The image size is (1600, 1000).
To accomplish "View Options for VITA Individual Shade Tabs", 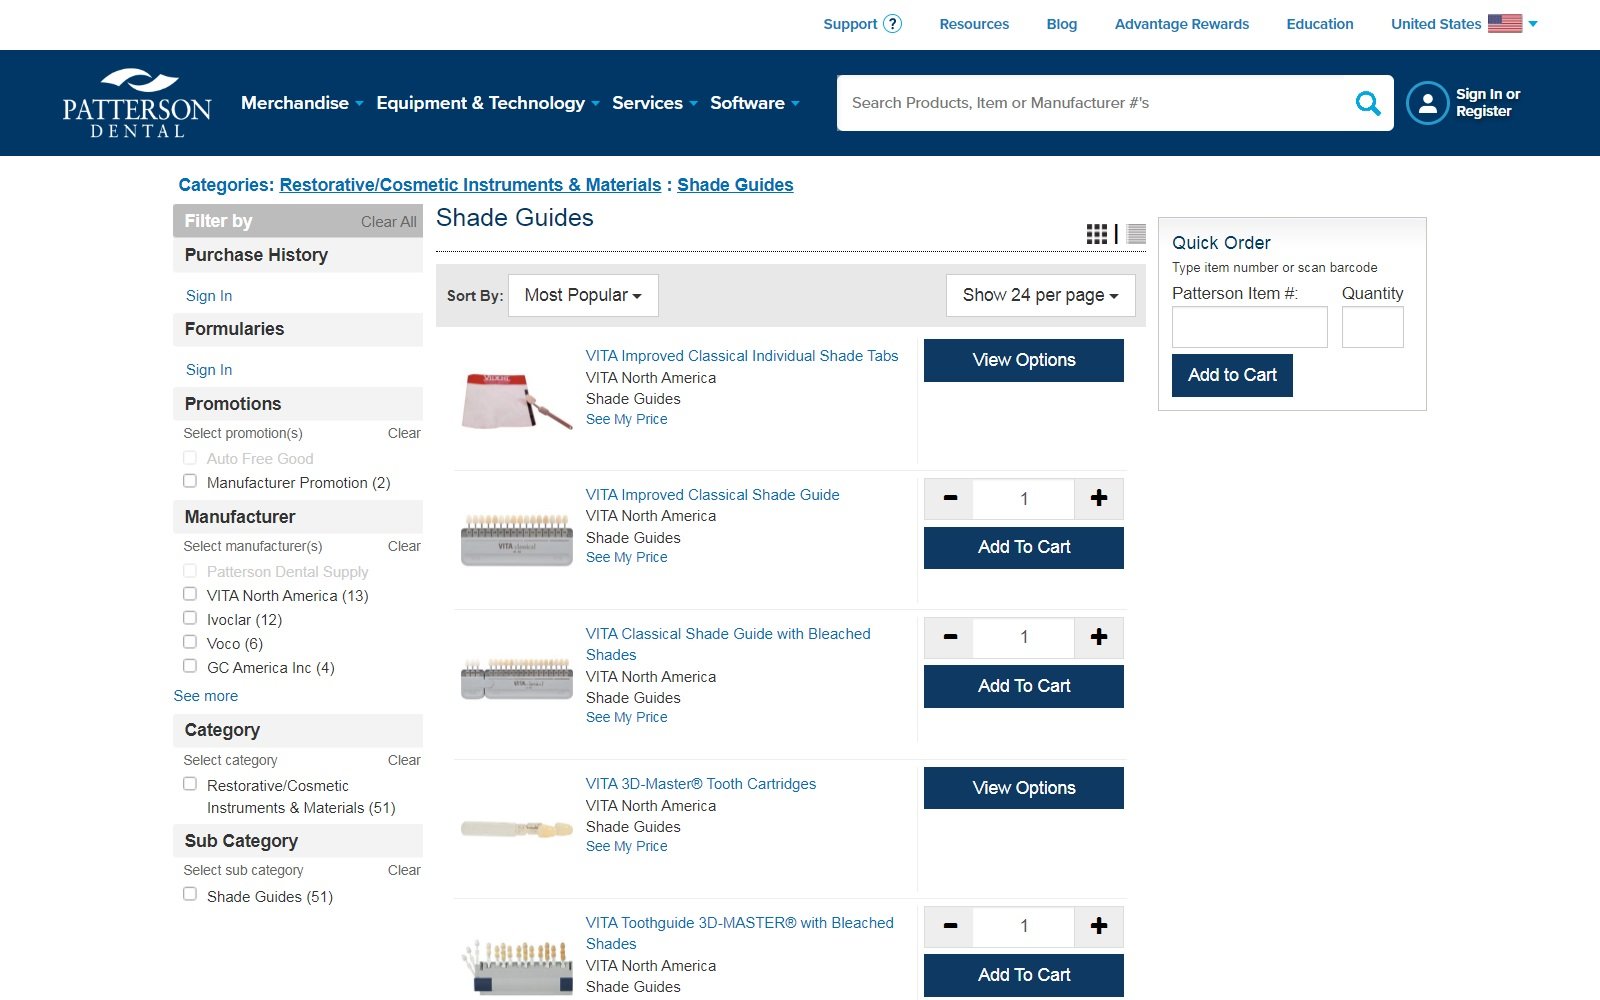I will tap(1024, 360).
